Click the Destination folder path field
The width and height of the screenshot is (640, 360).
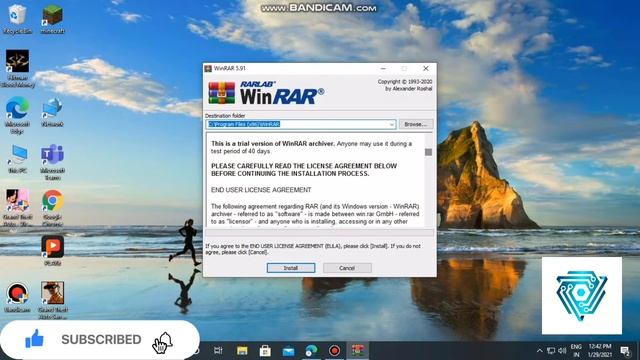301,124
